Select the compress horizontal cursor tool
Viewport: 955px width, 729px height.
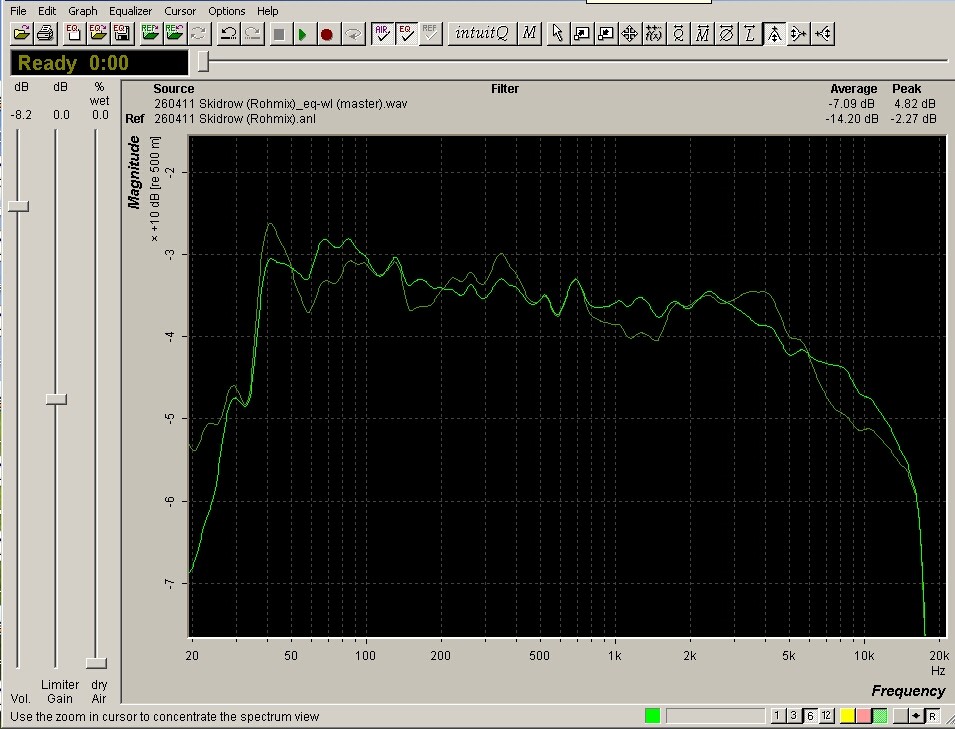click(x=823, y=33)
